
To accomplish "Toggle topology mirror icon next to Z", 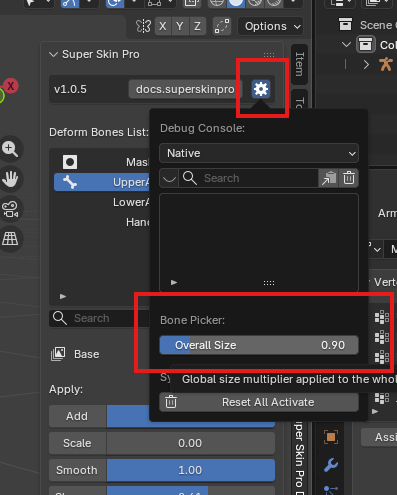I will pos(222,26).
